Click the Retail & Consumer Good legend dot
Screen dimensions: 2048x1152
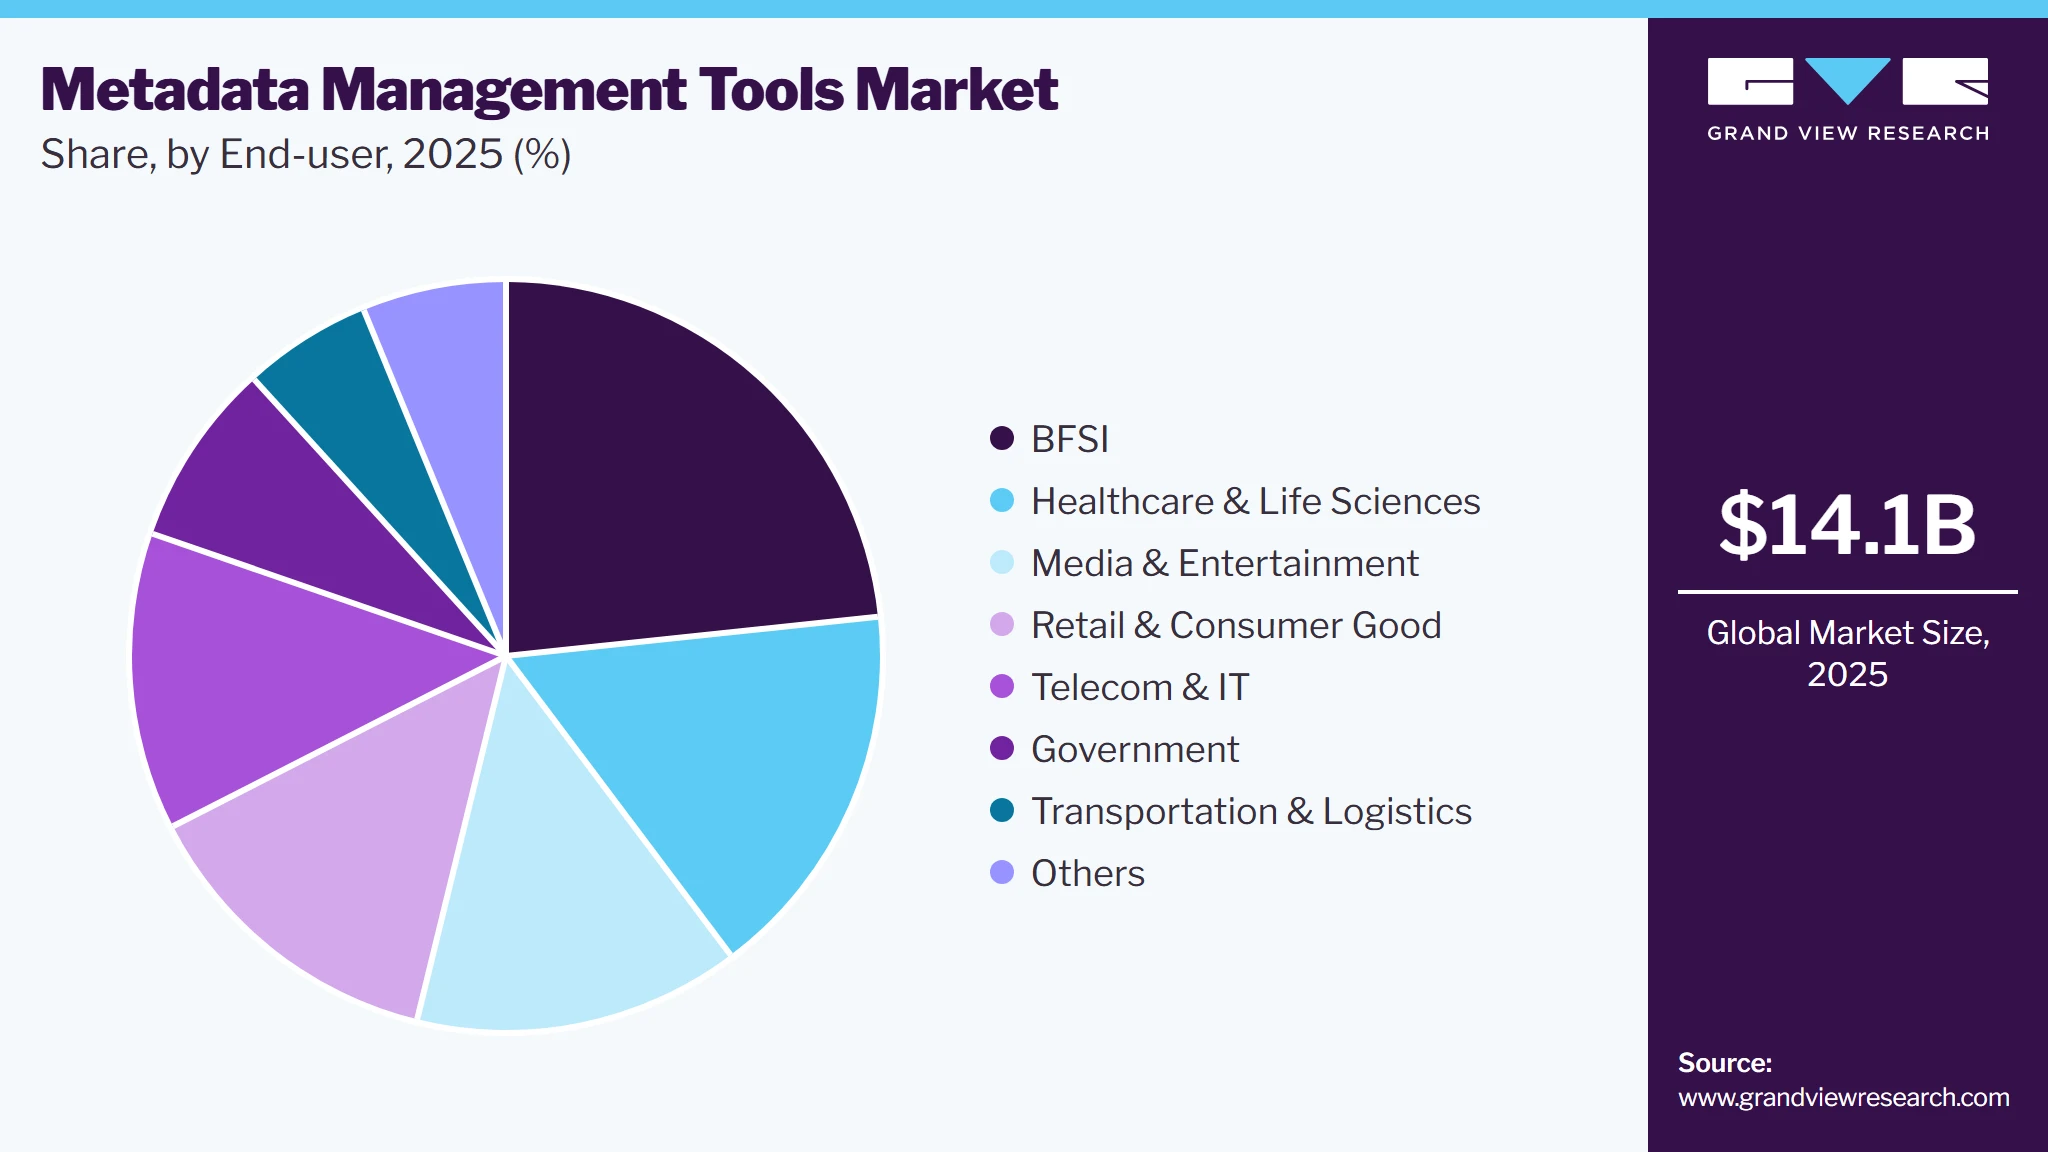click(1002, 624)
